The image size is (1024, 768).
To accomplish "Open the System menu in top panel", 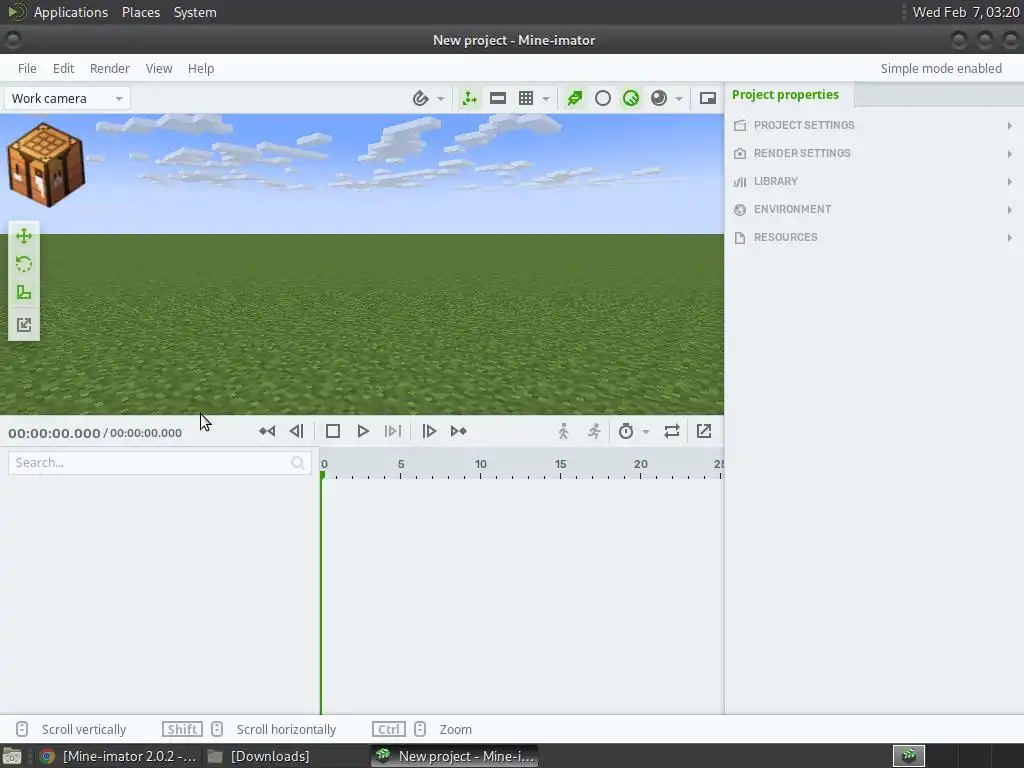I will pyautogui.click(x=195, y=12).
